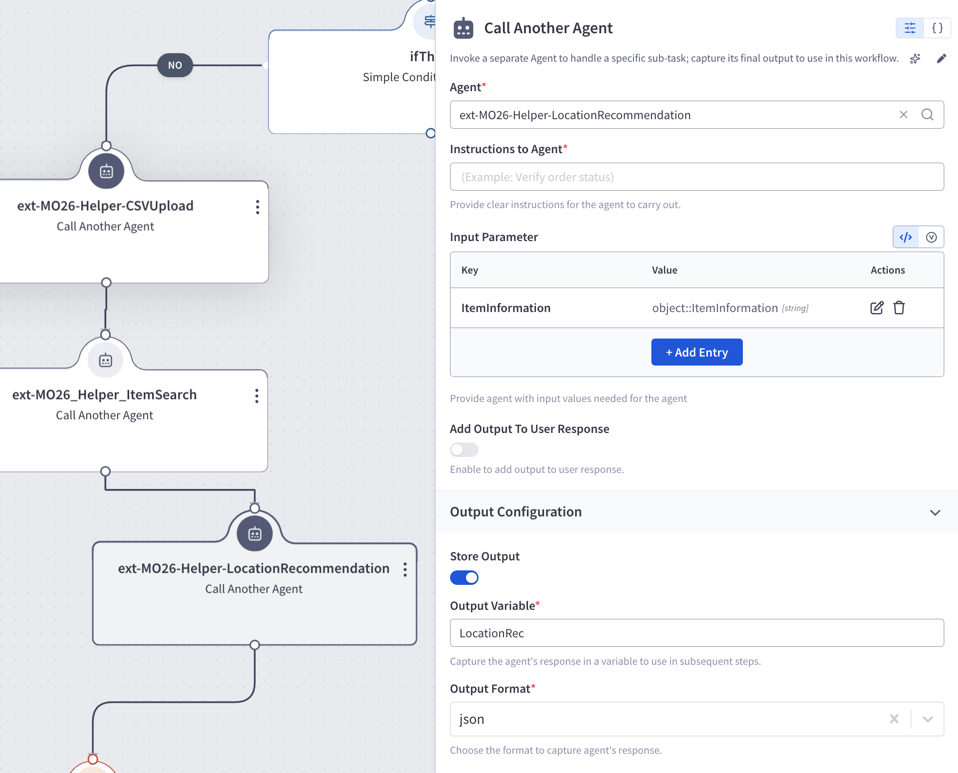Image resolution: width=958 pixels, height=773 pixels.
Task: Open the ItemSearch node options menu
Action: click(x=257, y=396)
